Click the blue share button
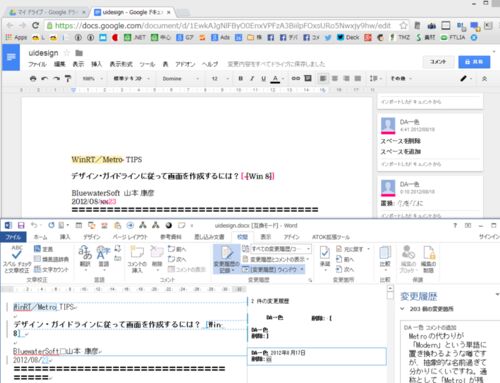 point(474,62)
